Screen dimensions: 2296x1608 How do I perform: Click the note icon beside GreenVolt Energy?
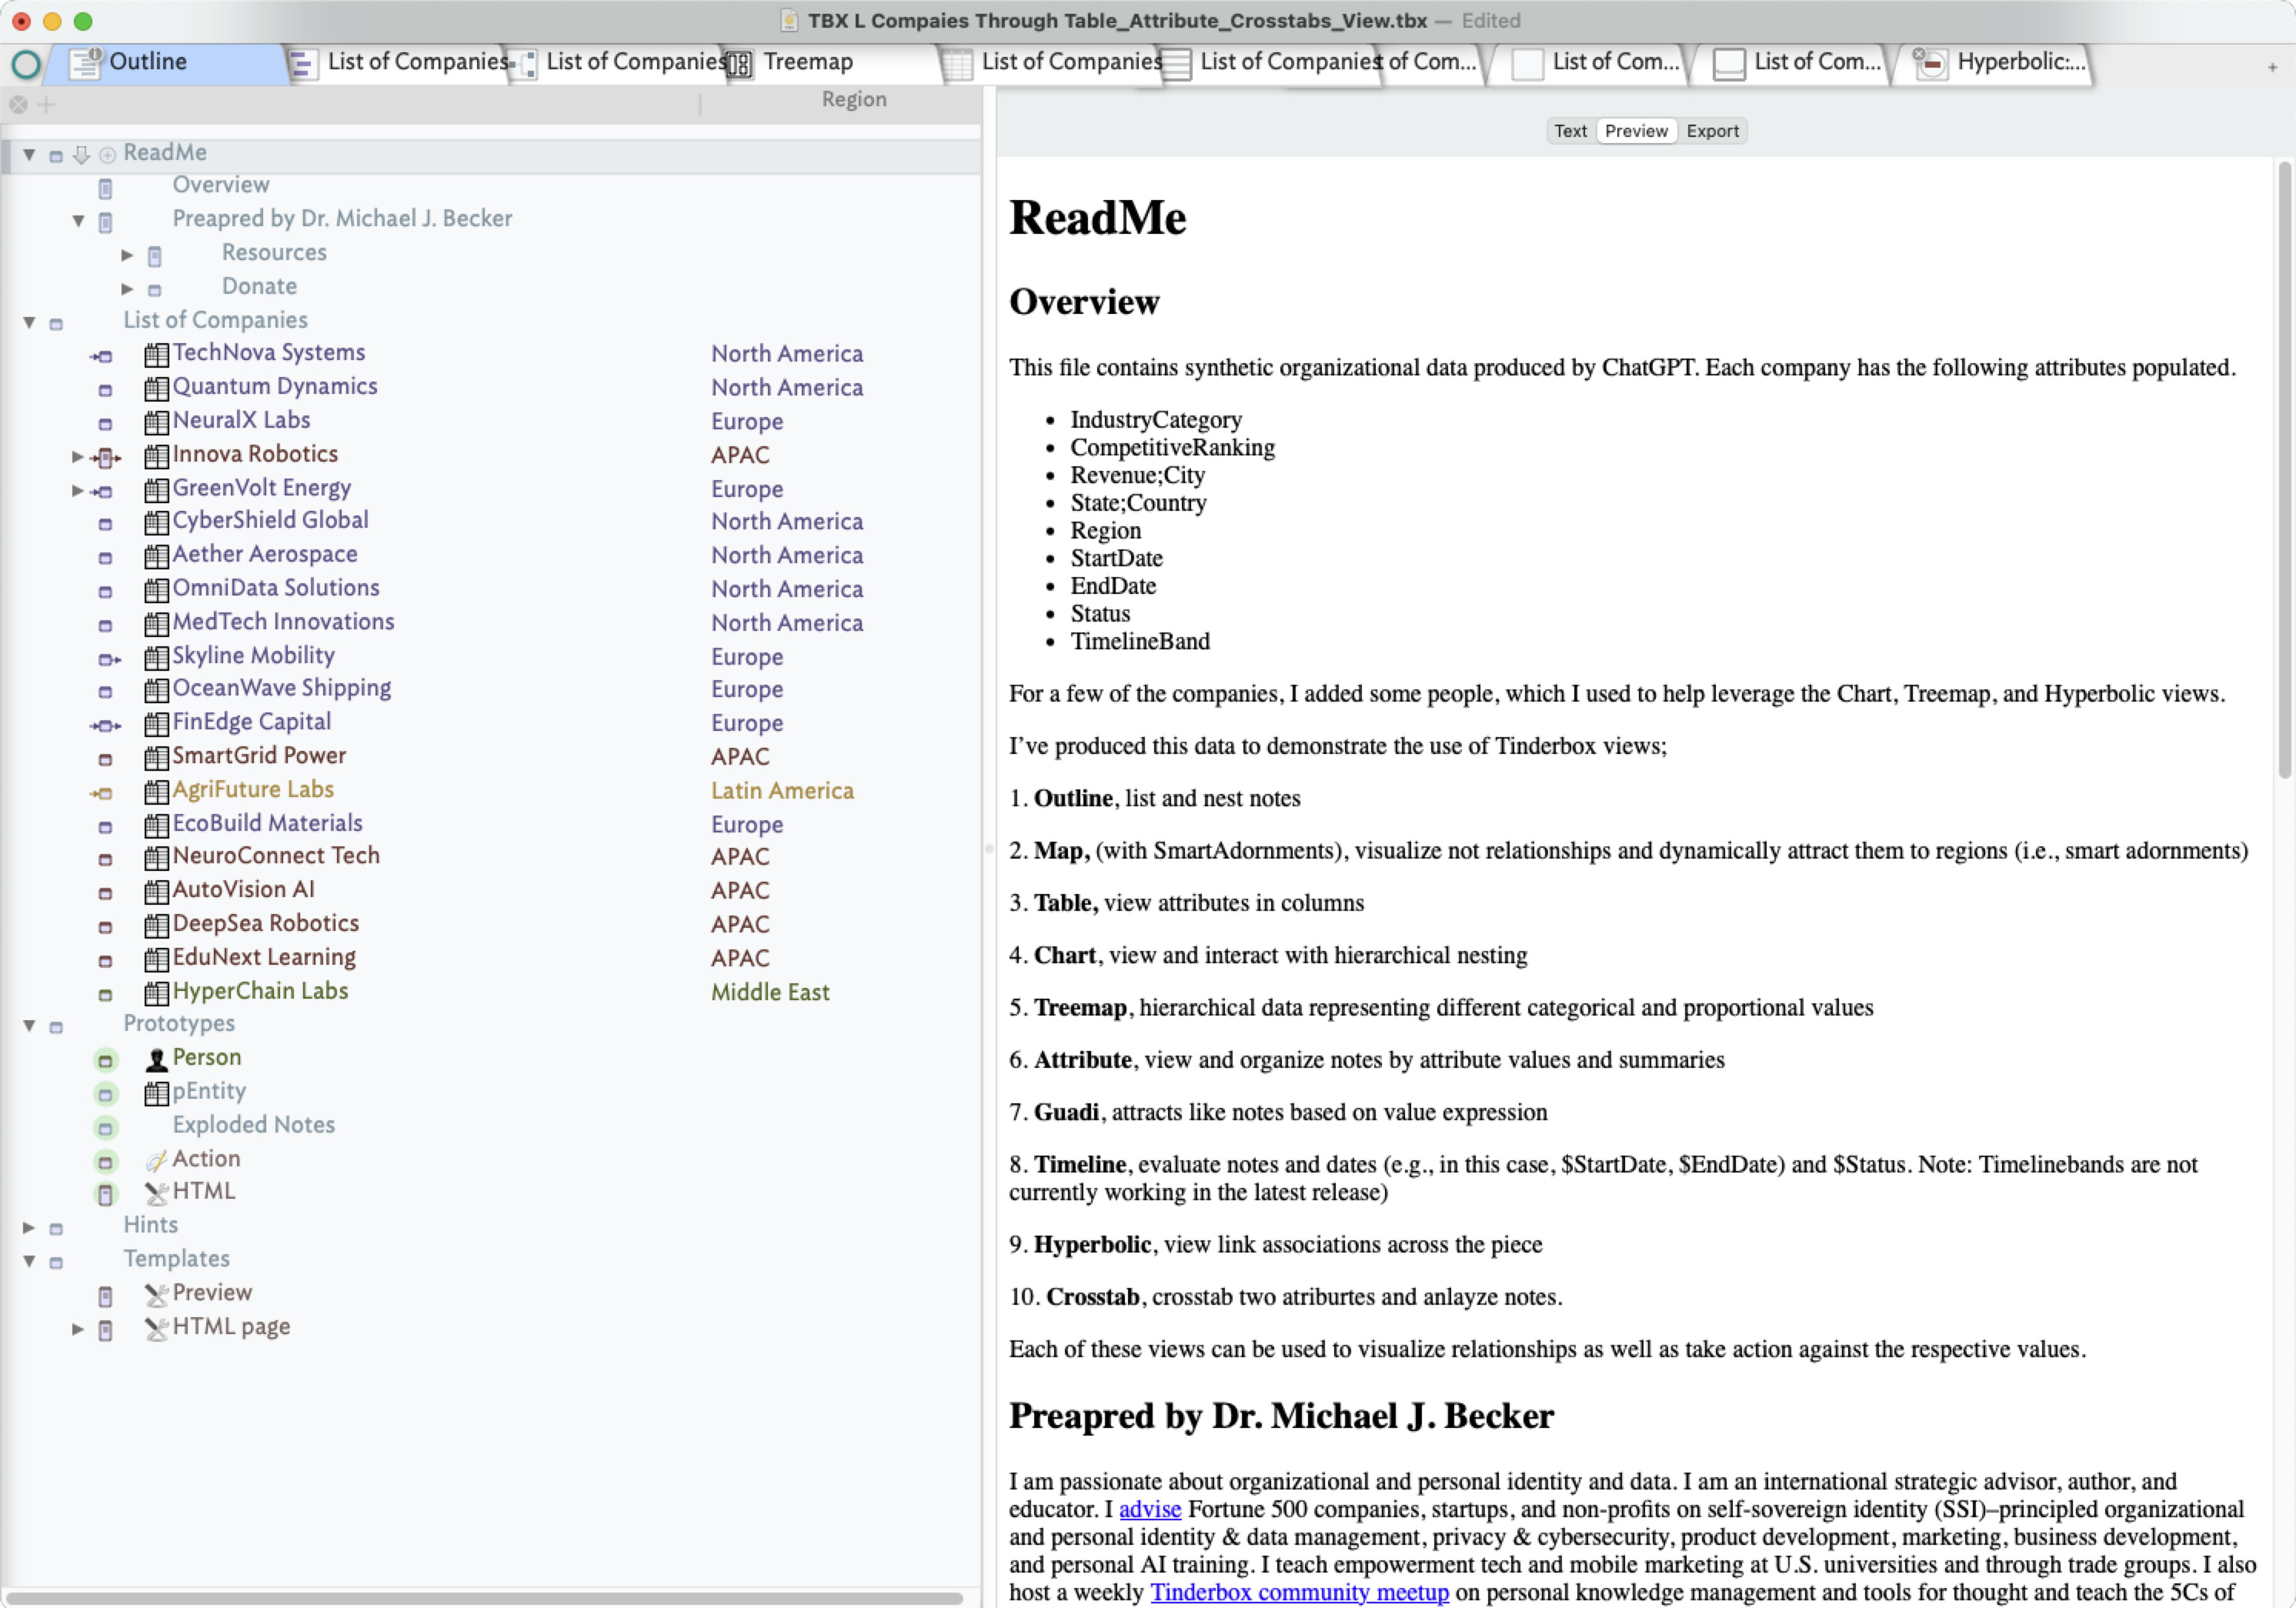coord(102,491)
